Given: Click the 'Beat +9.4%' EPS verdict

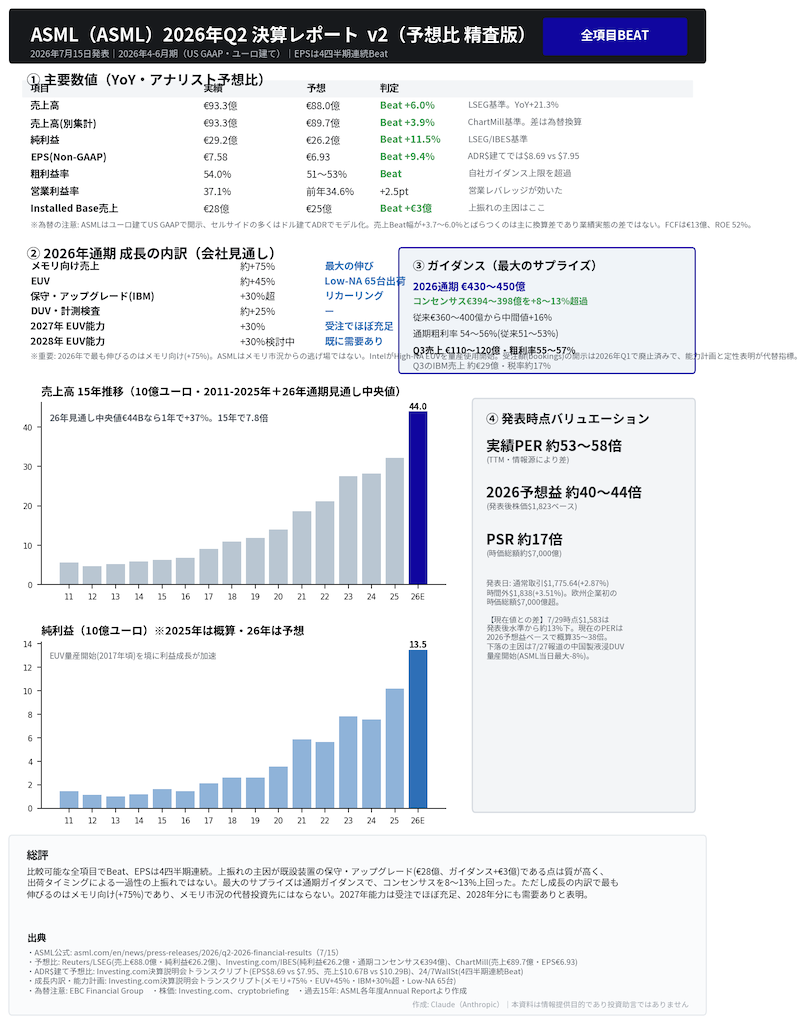Looking at the screenshot, I should (407, 156).
